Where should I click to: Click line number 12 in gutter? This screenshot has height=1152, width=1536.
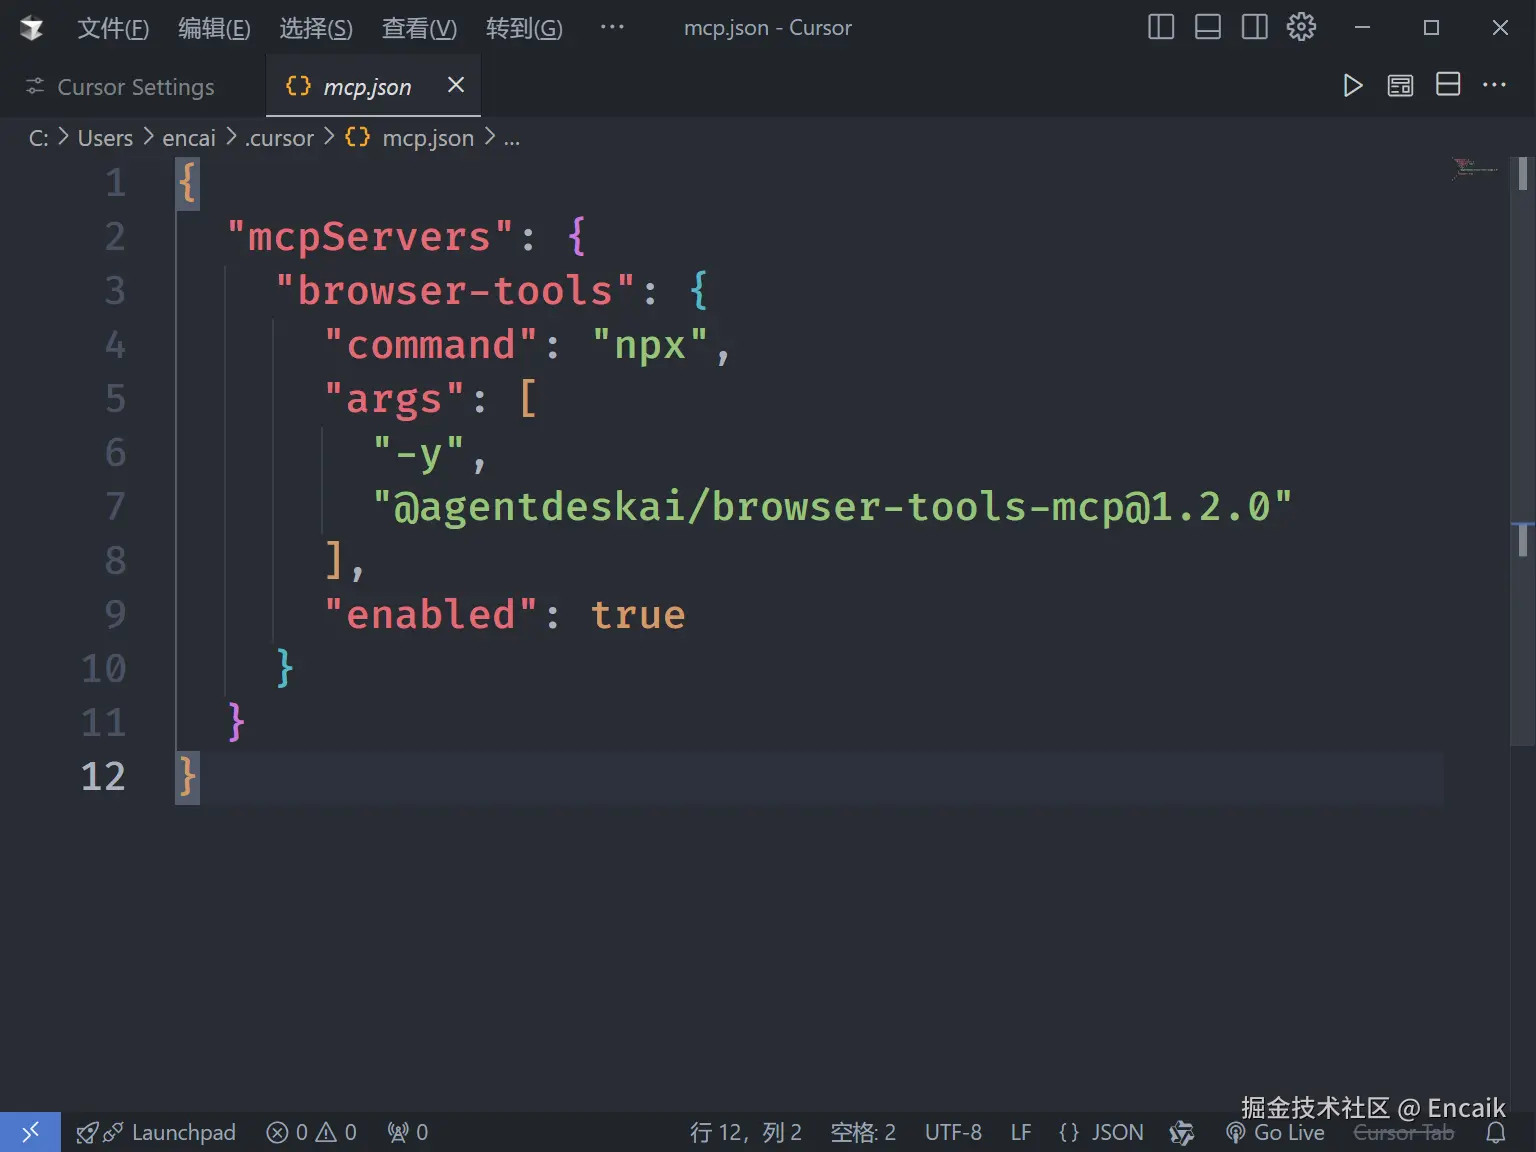pos(103,776)
